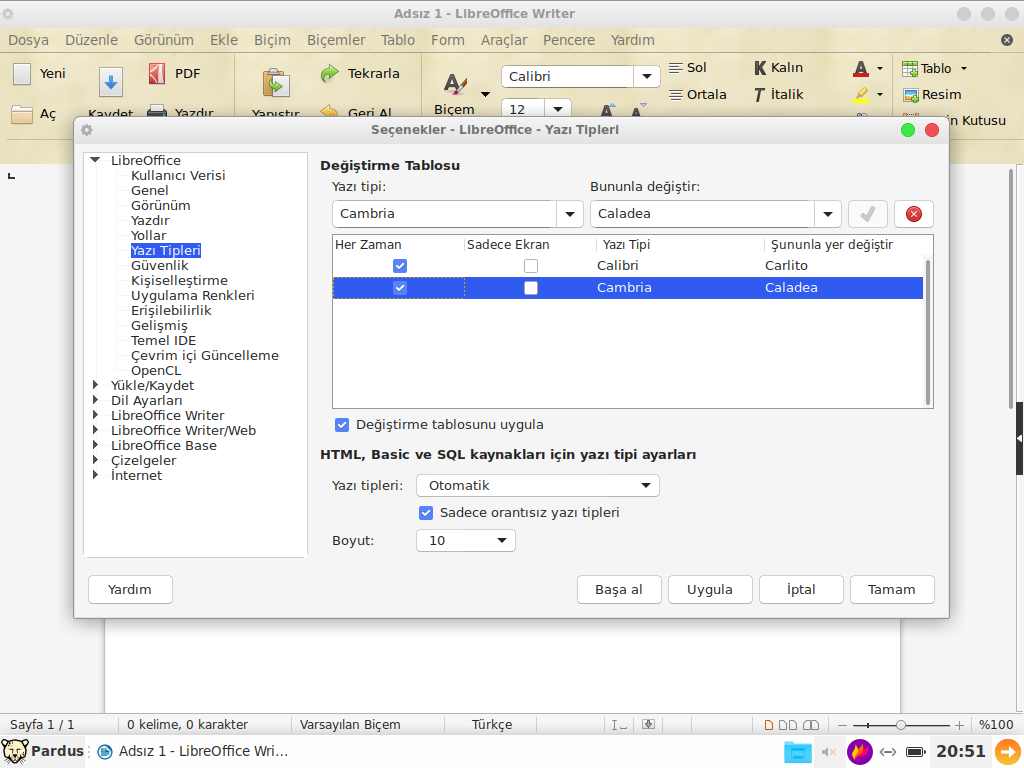
Task: Delete the replacement with red X icon
Action: pos(914,214)
